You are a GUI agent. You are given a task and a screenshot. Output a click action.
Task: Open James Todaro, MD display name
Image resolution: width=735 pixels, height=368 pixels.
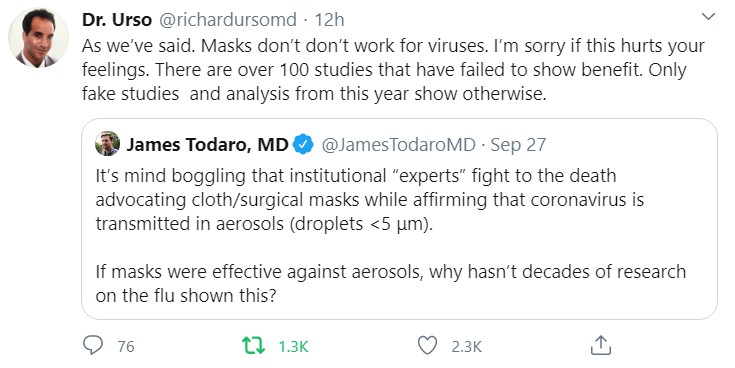(x=207, y=145)
